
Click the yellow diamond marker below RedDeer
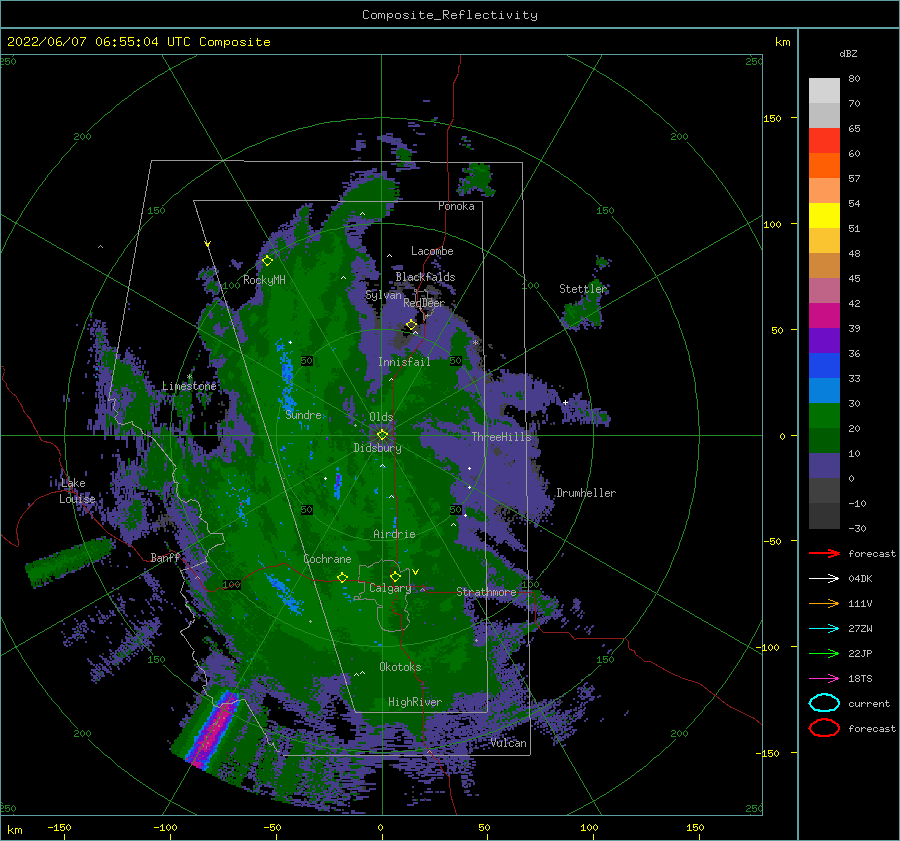411,325
